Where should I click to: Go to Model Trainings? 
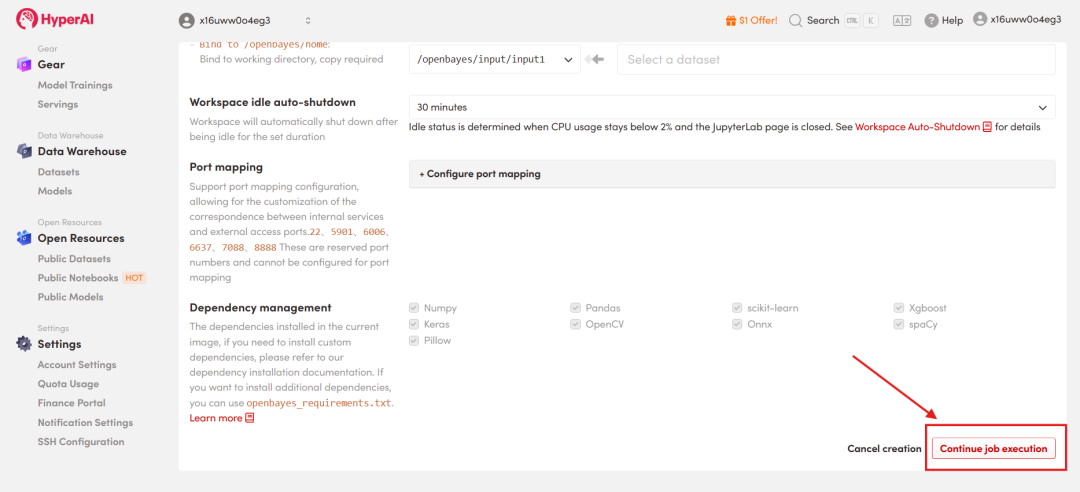click(x=75, y=85)
